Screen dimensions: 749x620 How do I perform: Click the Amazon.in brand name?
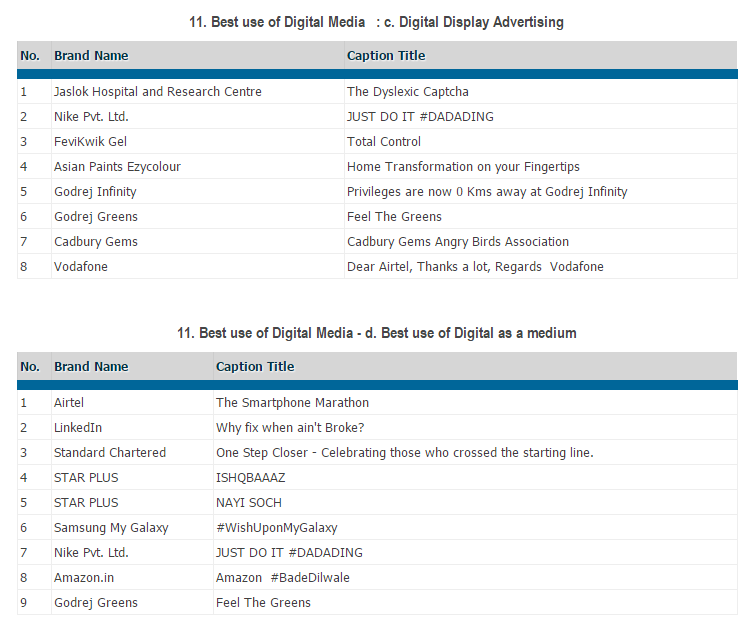86,578
